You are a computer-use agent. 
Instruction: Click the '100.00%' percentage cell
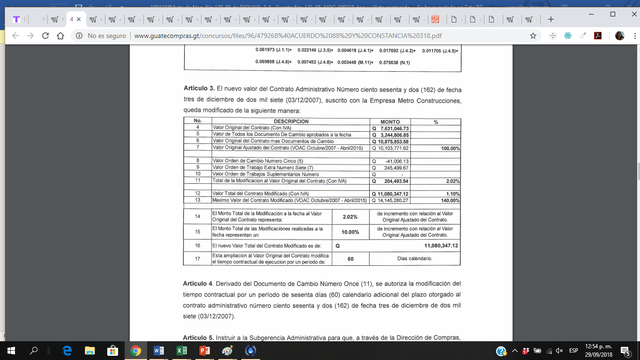tap(450, 148)
